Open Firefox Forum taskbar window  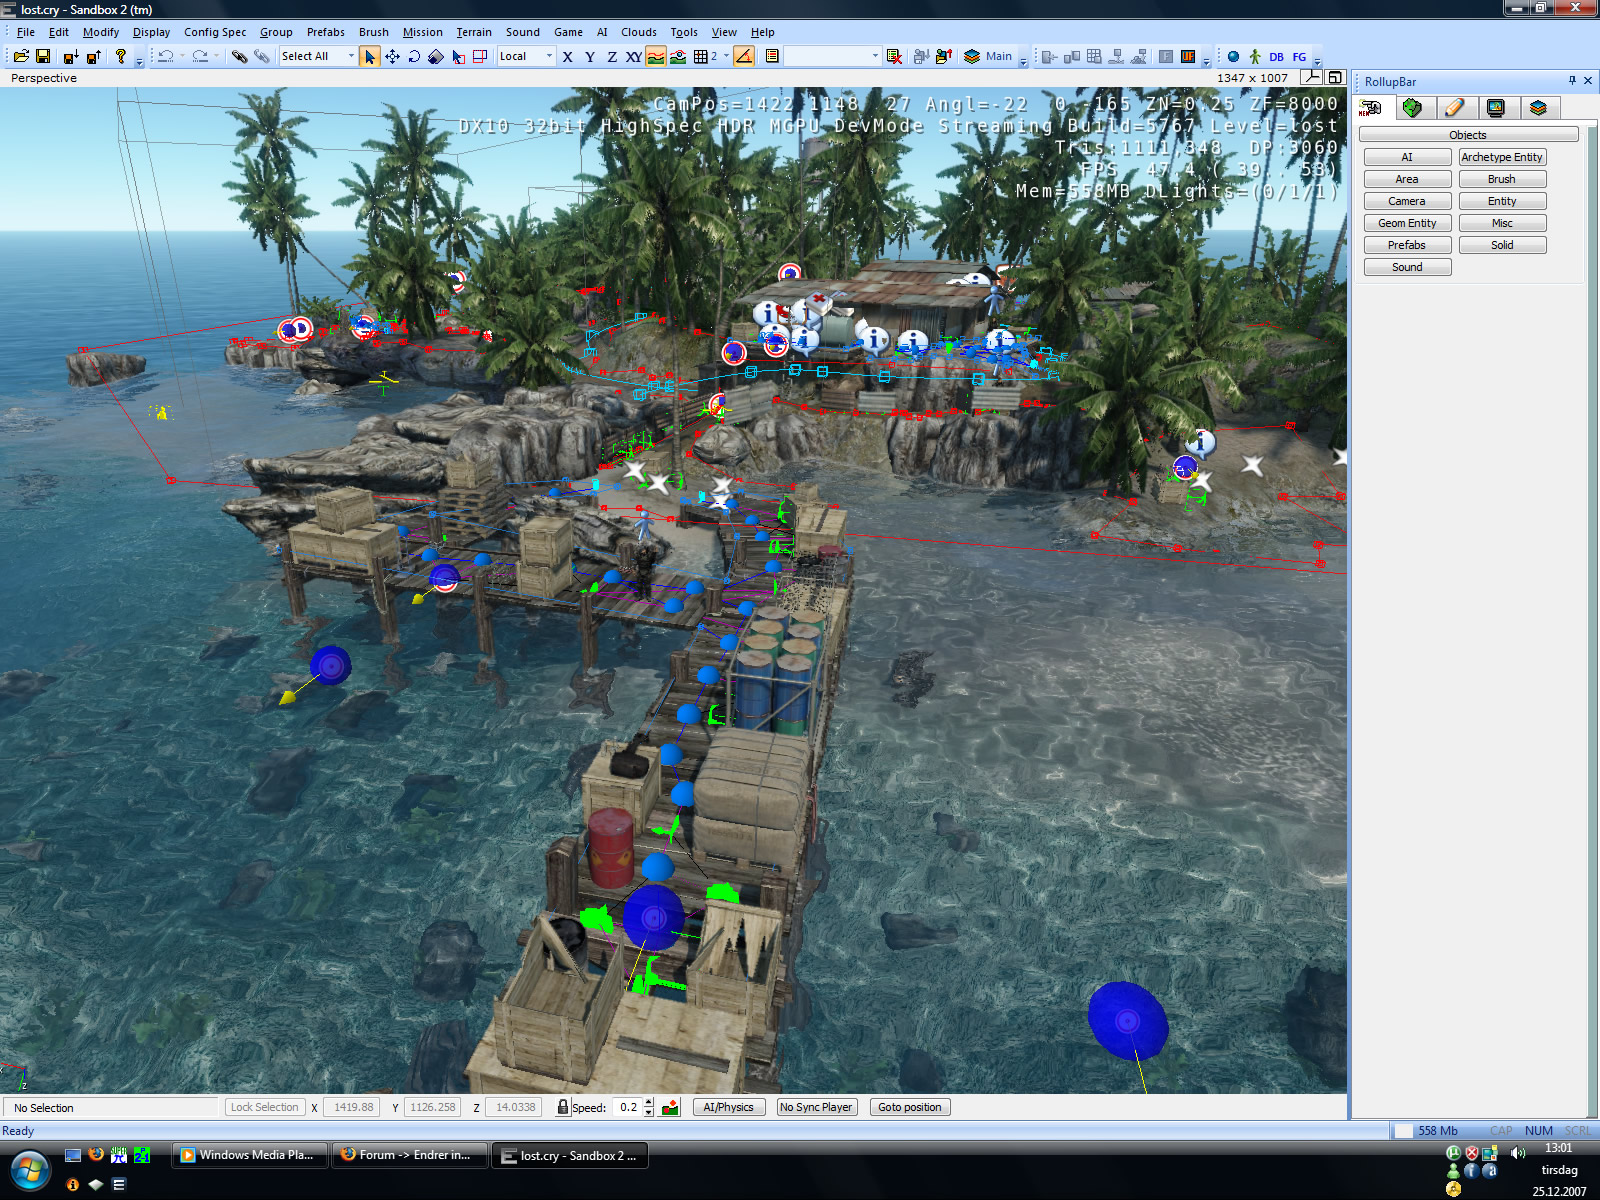pyautogui.click(x=409, y=1155)
